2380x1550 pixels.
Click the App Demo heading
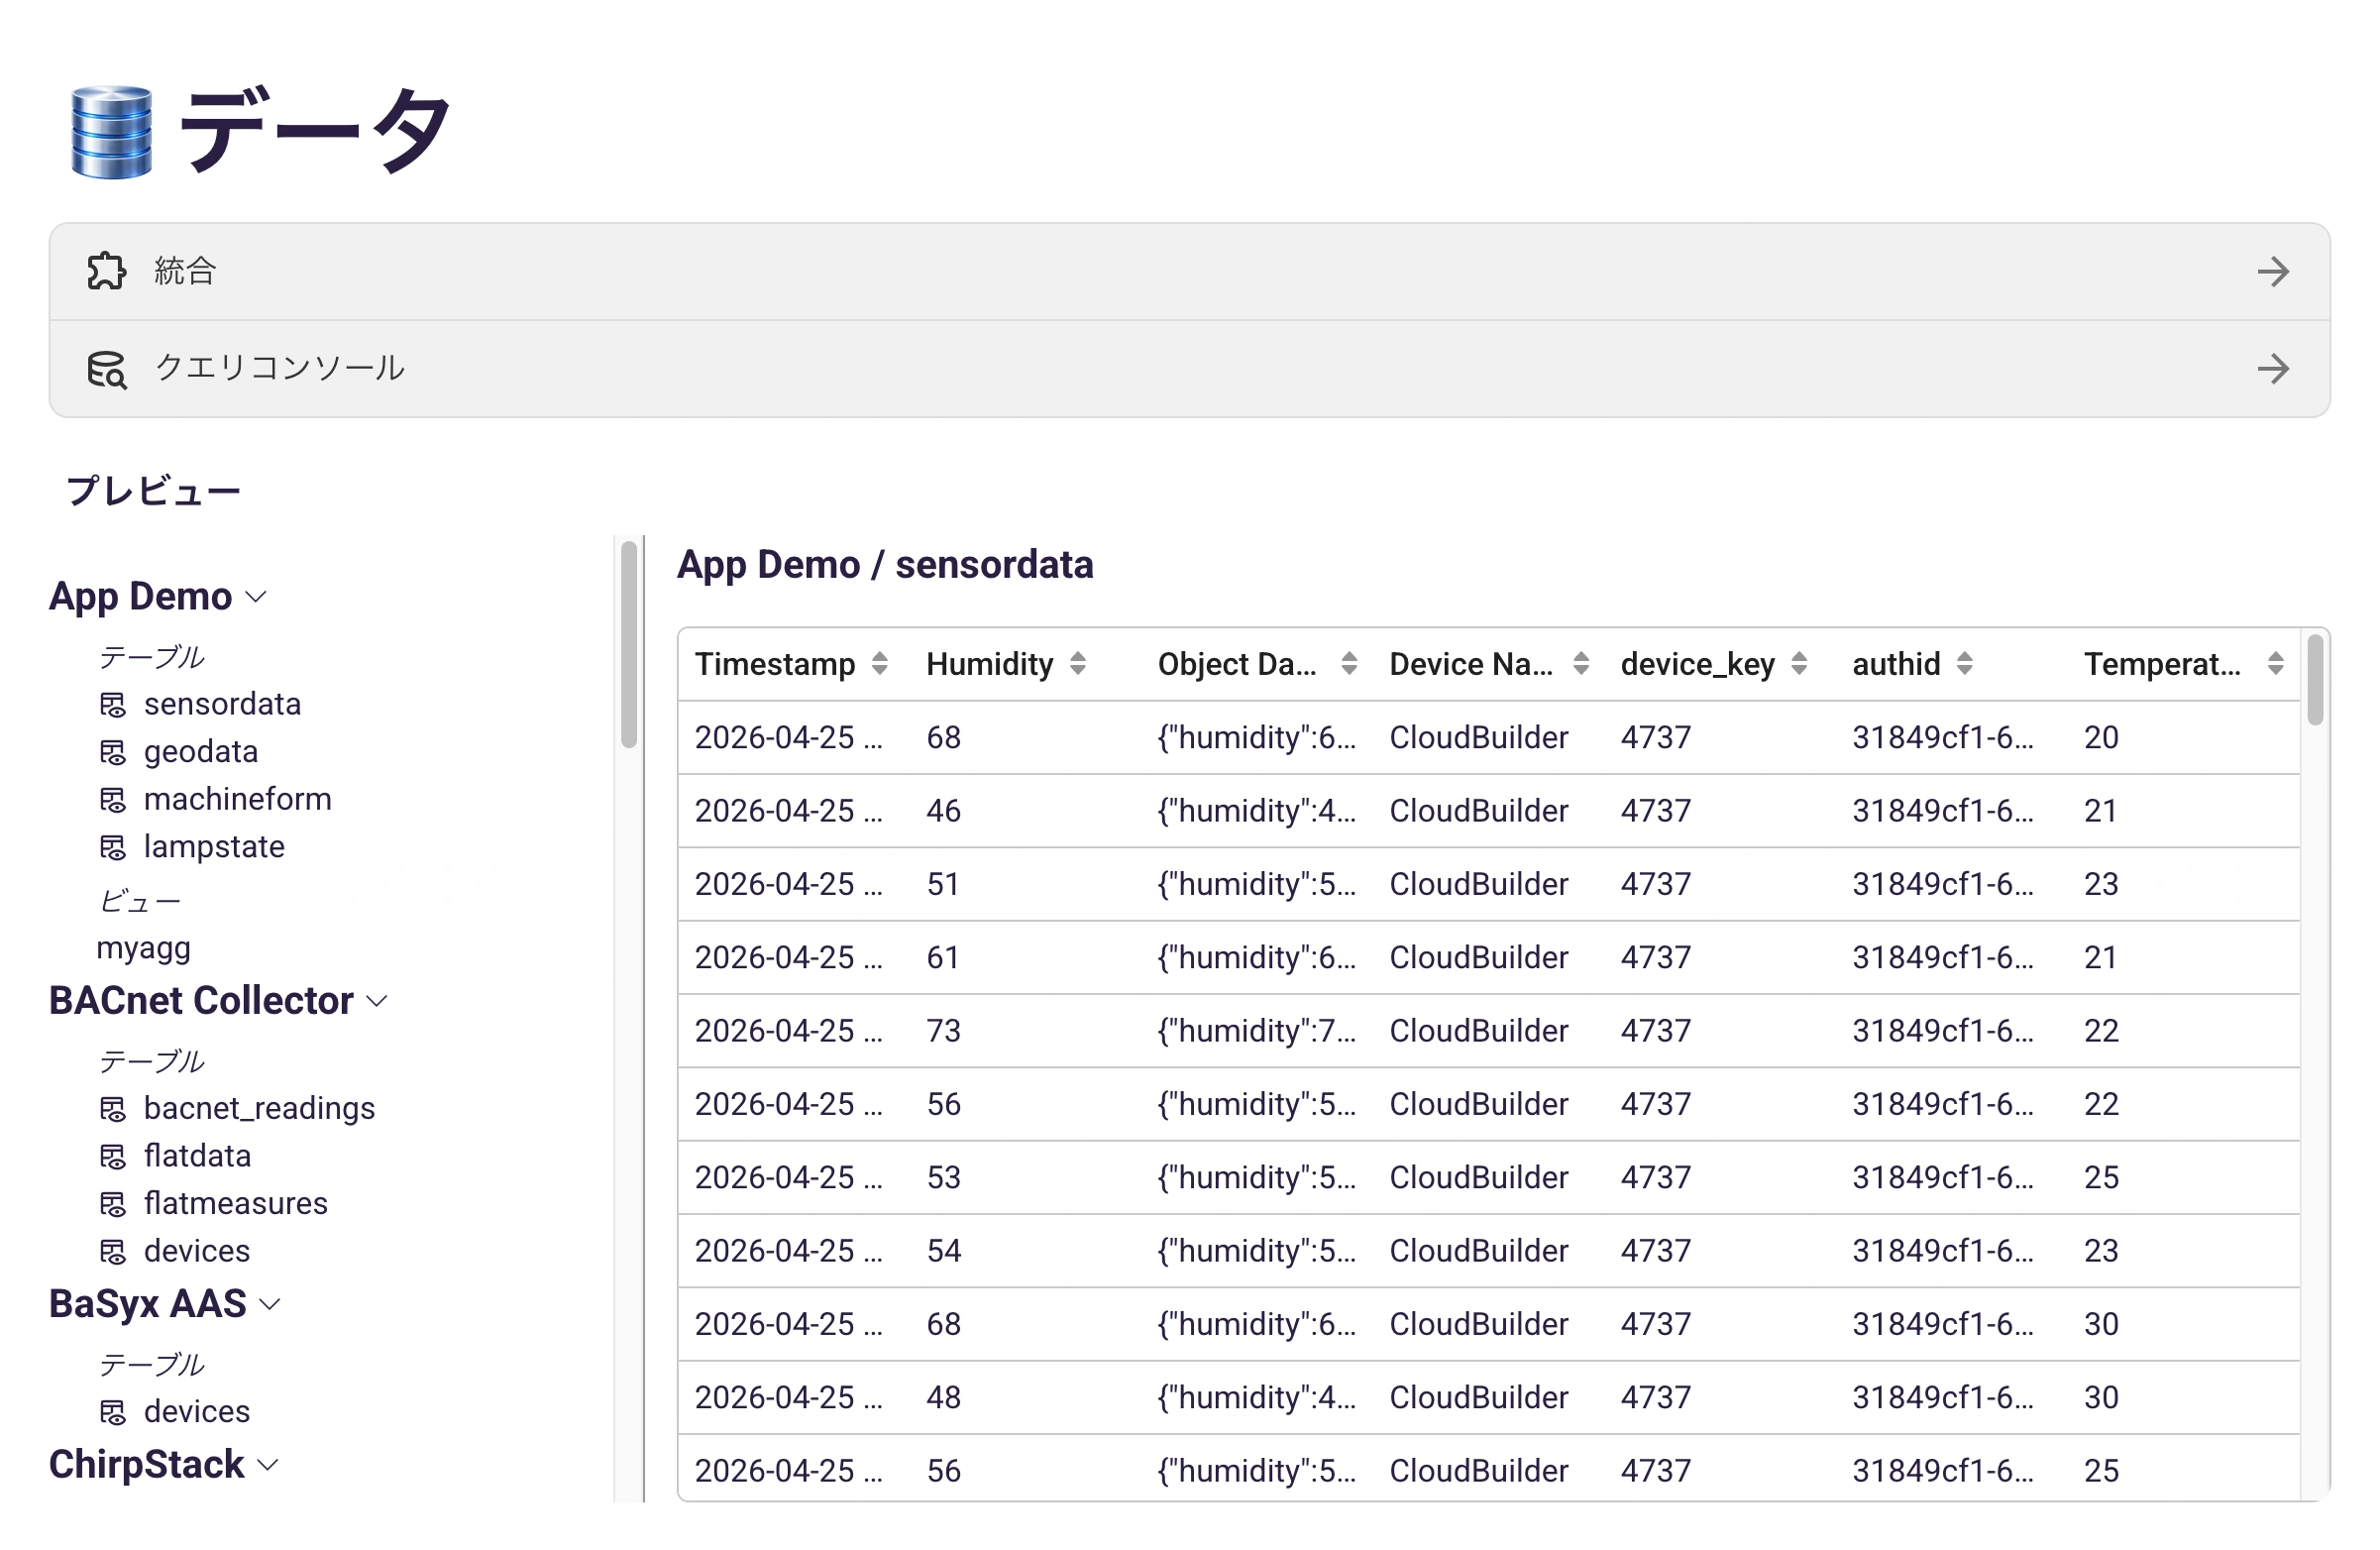click(140, 597)
